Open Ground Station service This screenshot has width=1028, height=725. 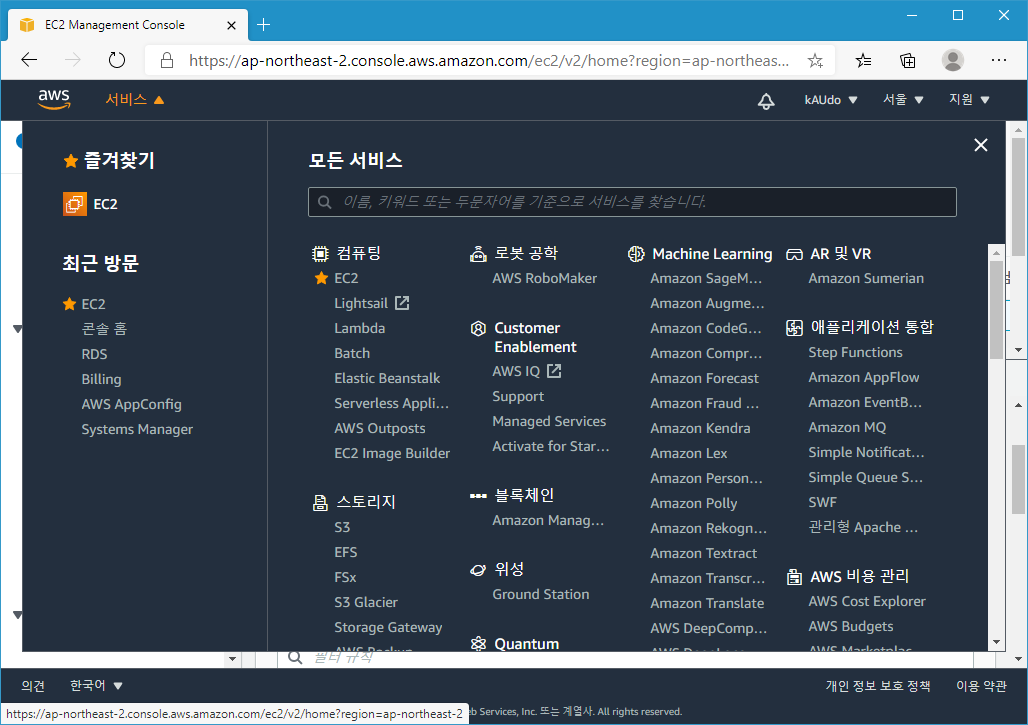(540, 595)
